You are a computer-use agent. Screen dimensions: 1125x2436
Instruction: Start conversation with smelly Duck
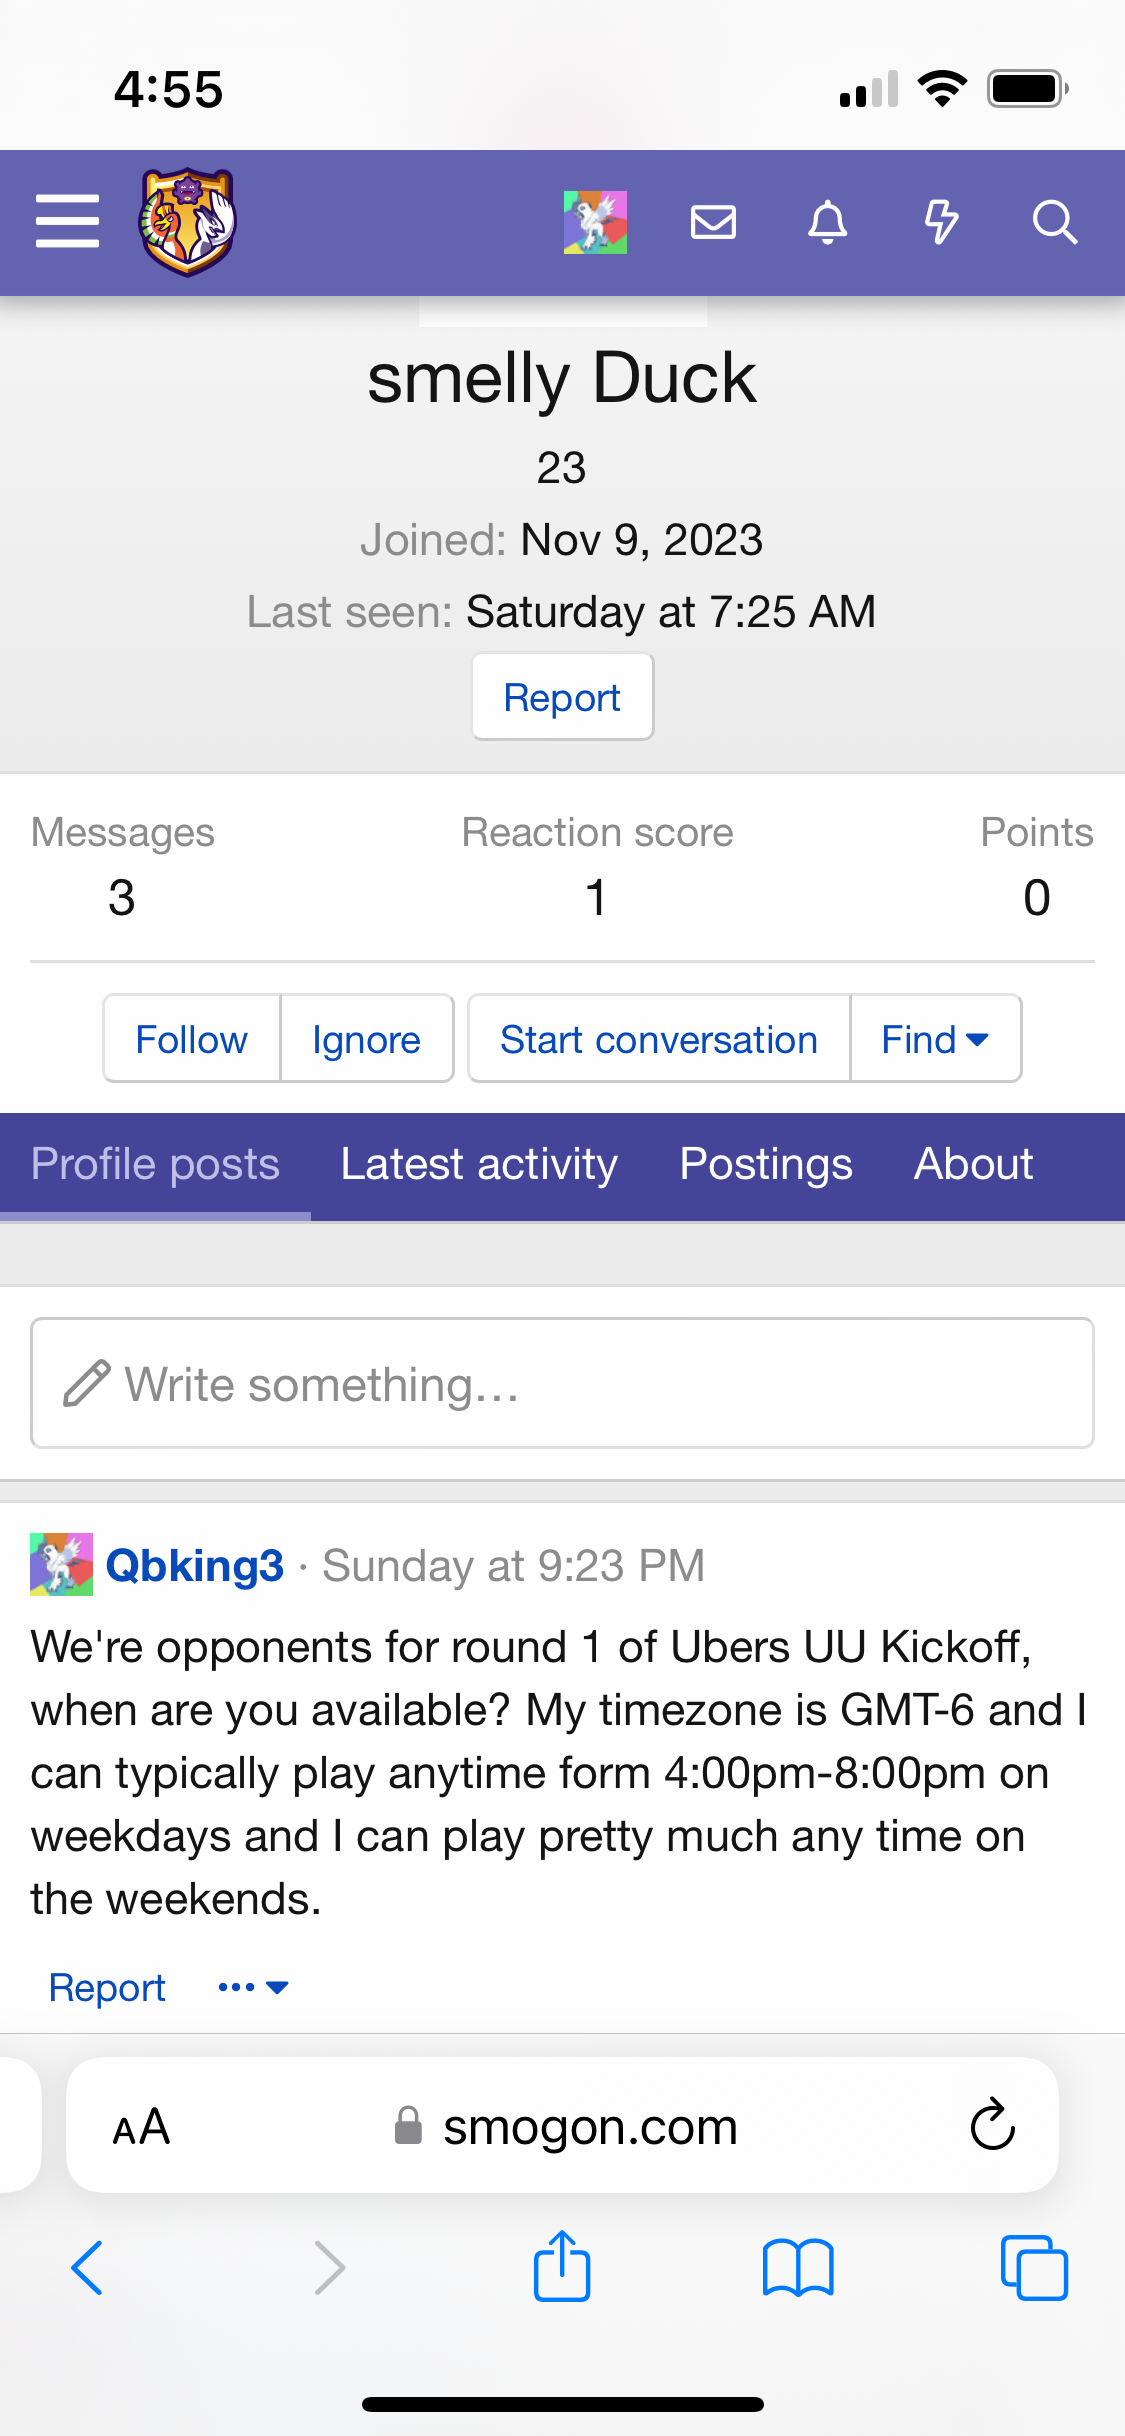[659, 1039]
